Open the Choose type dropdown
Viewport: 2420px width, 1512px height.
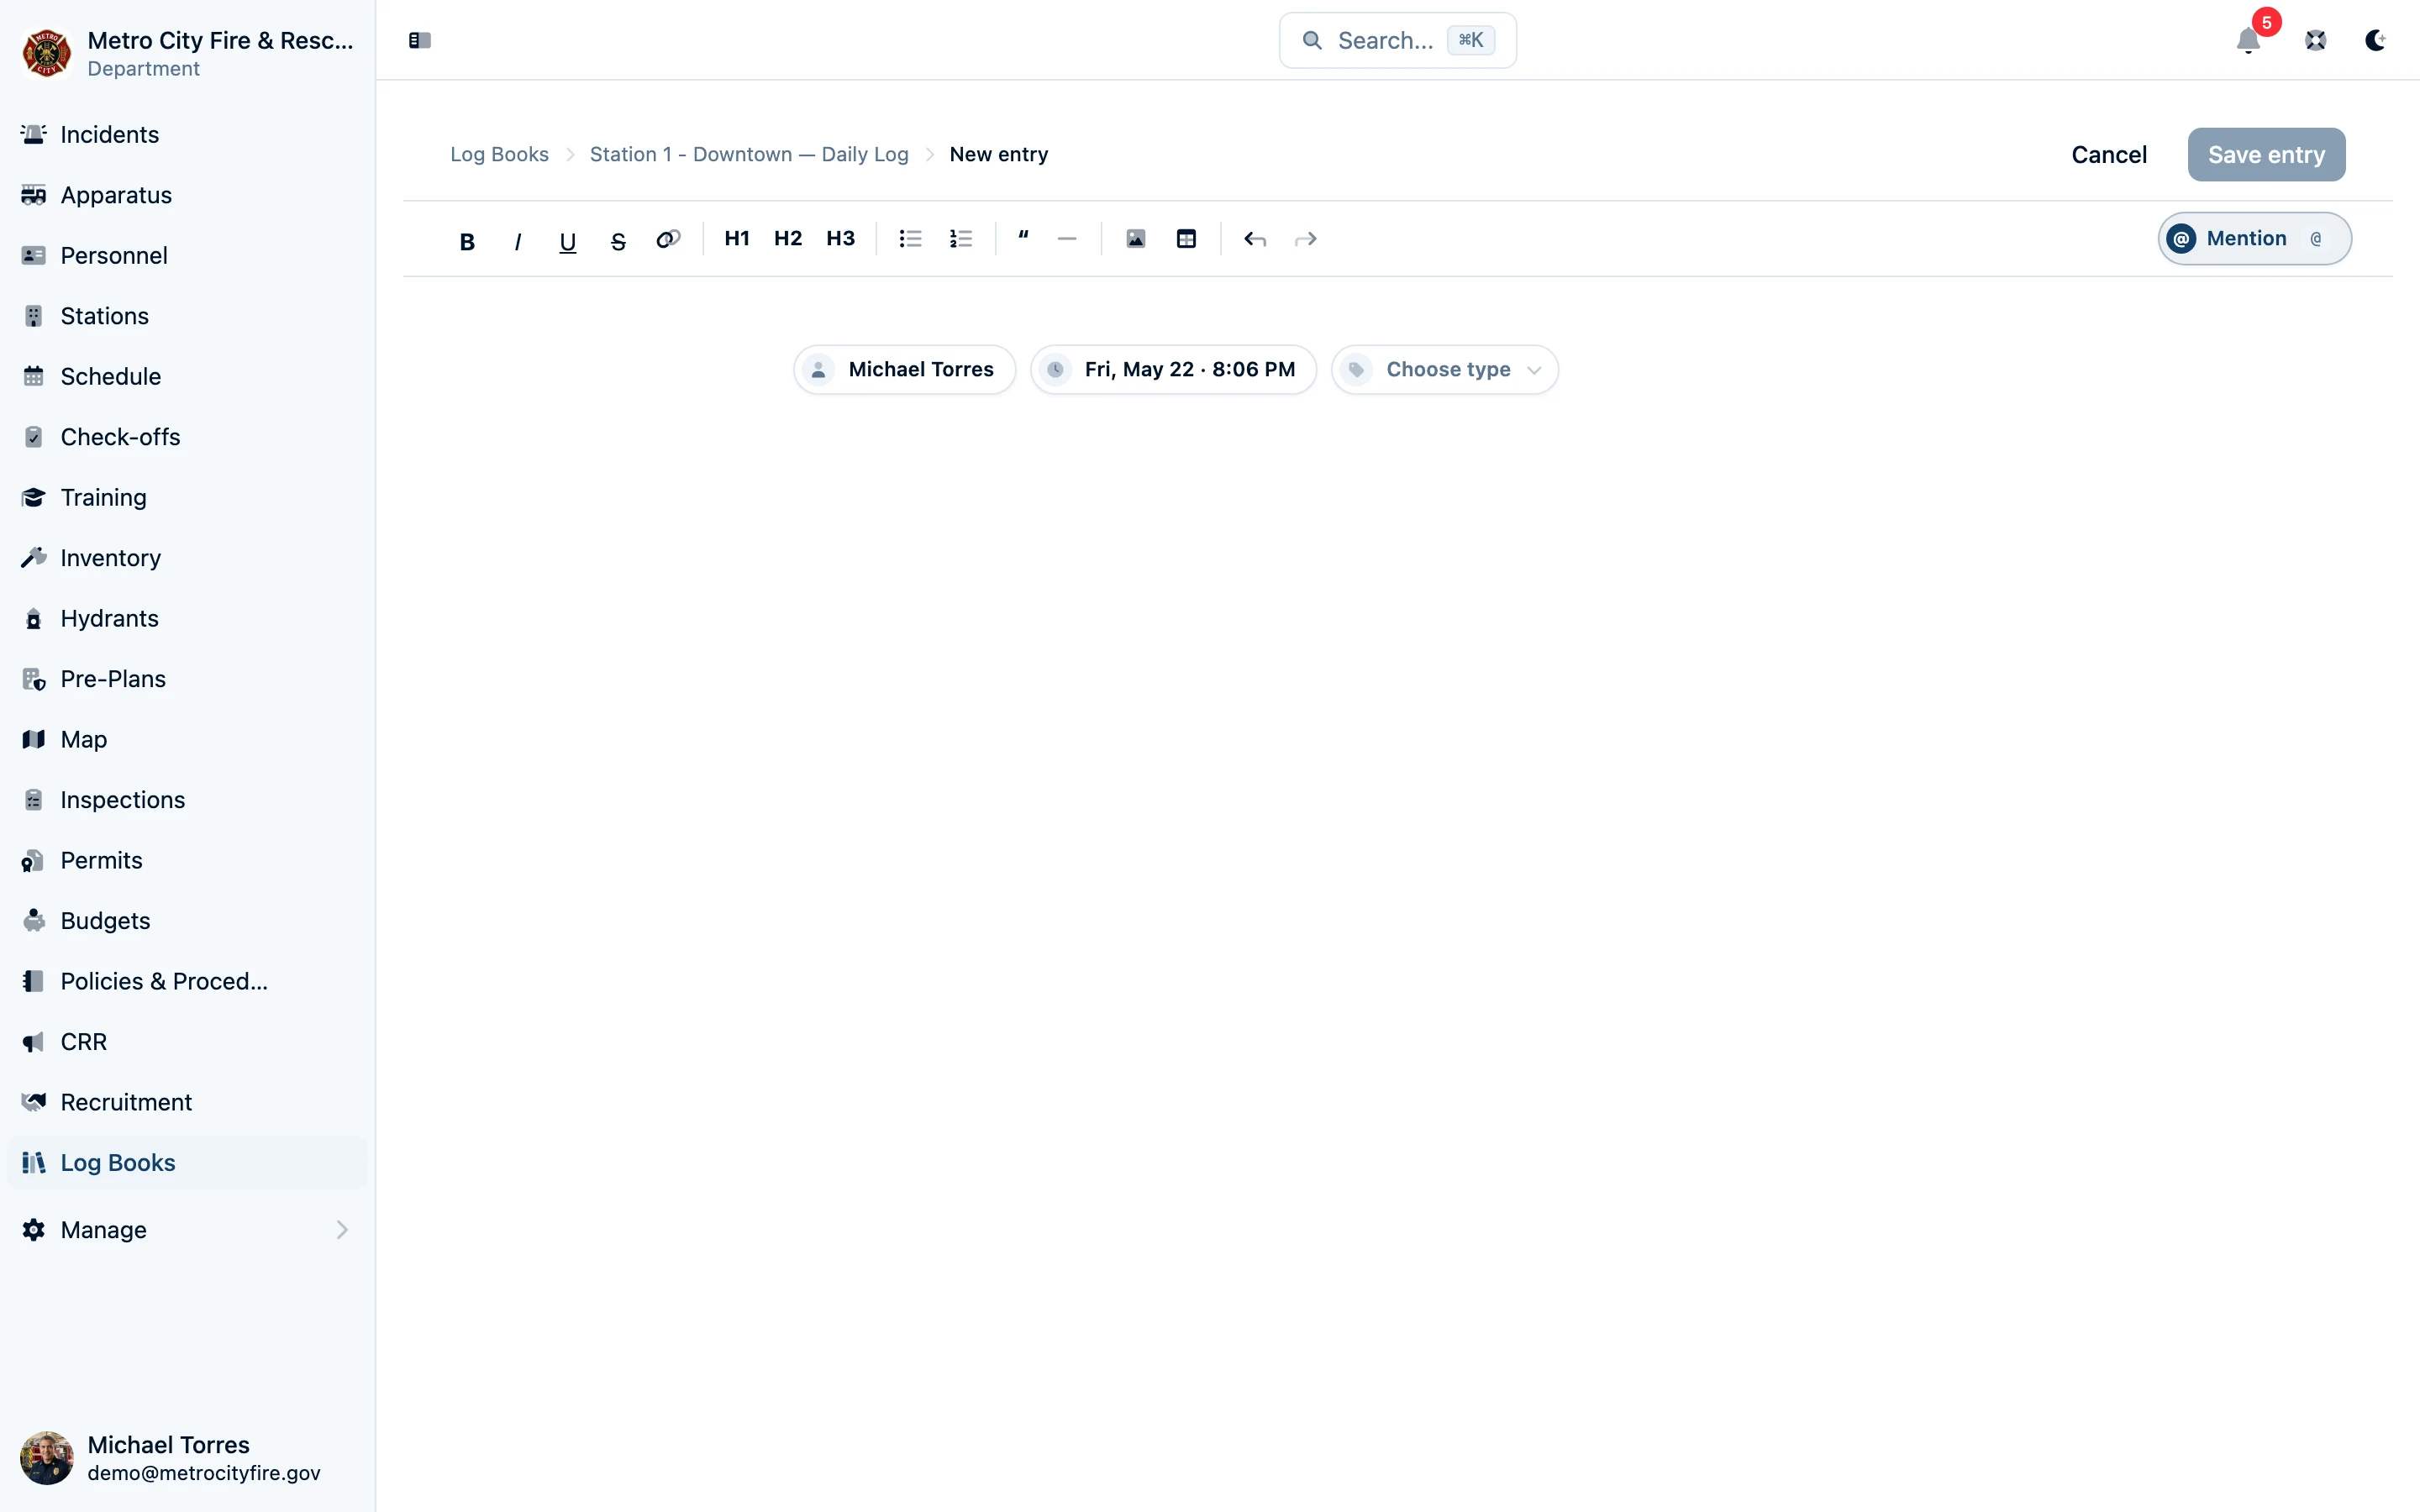click(x=1445, y=370)
